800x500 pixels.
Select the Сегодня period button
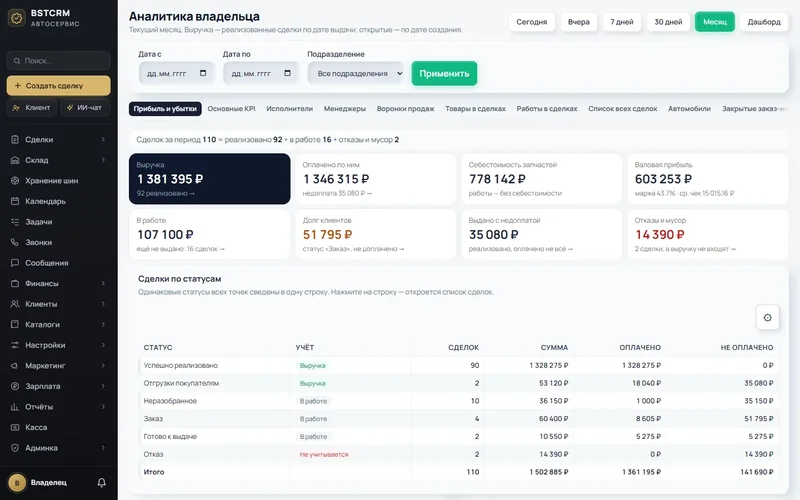click(x=532, y=22)
